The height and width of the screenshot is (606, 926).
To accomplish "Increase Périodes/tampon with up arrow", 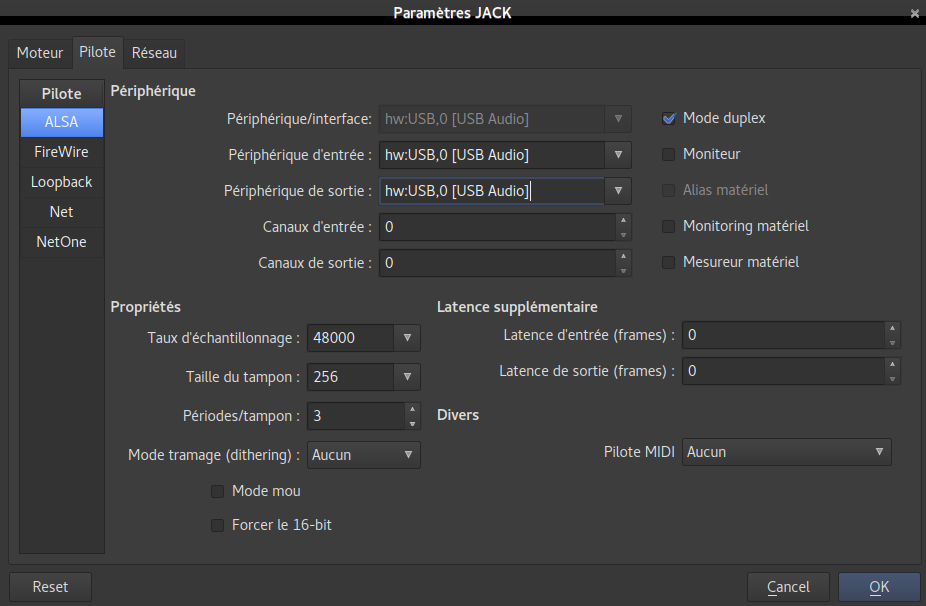I will tap(412, 409).
